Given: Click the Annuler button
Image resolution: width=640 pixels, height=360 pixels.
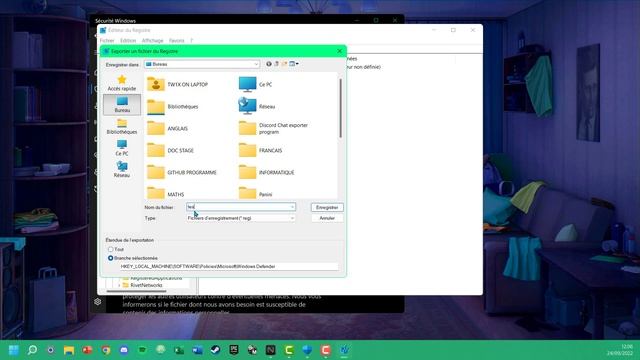Looking at the screenshot, I should pos(327,218).
